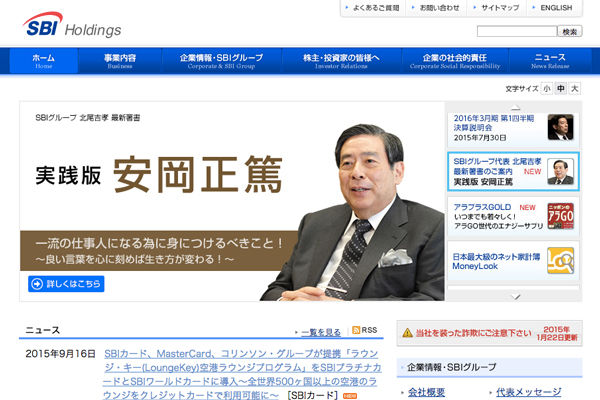Open the 事業内容 Business menu
The height and width of the screenshot is (400, 600).
pyautogui.click(x=120, y=61)
